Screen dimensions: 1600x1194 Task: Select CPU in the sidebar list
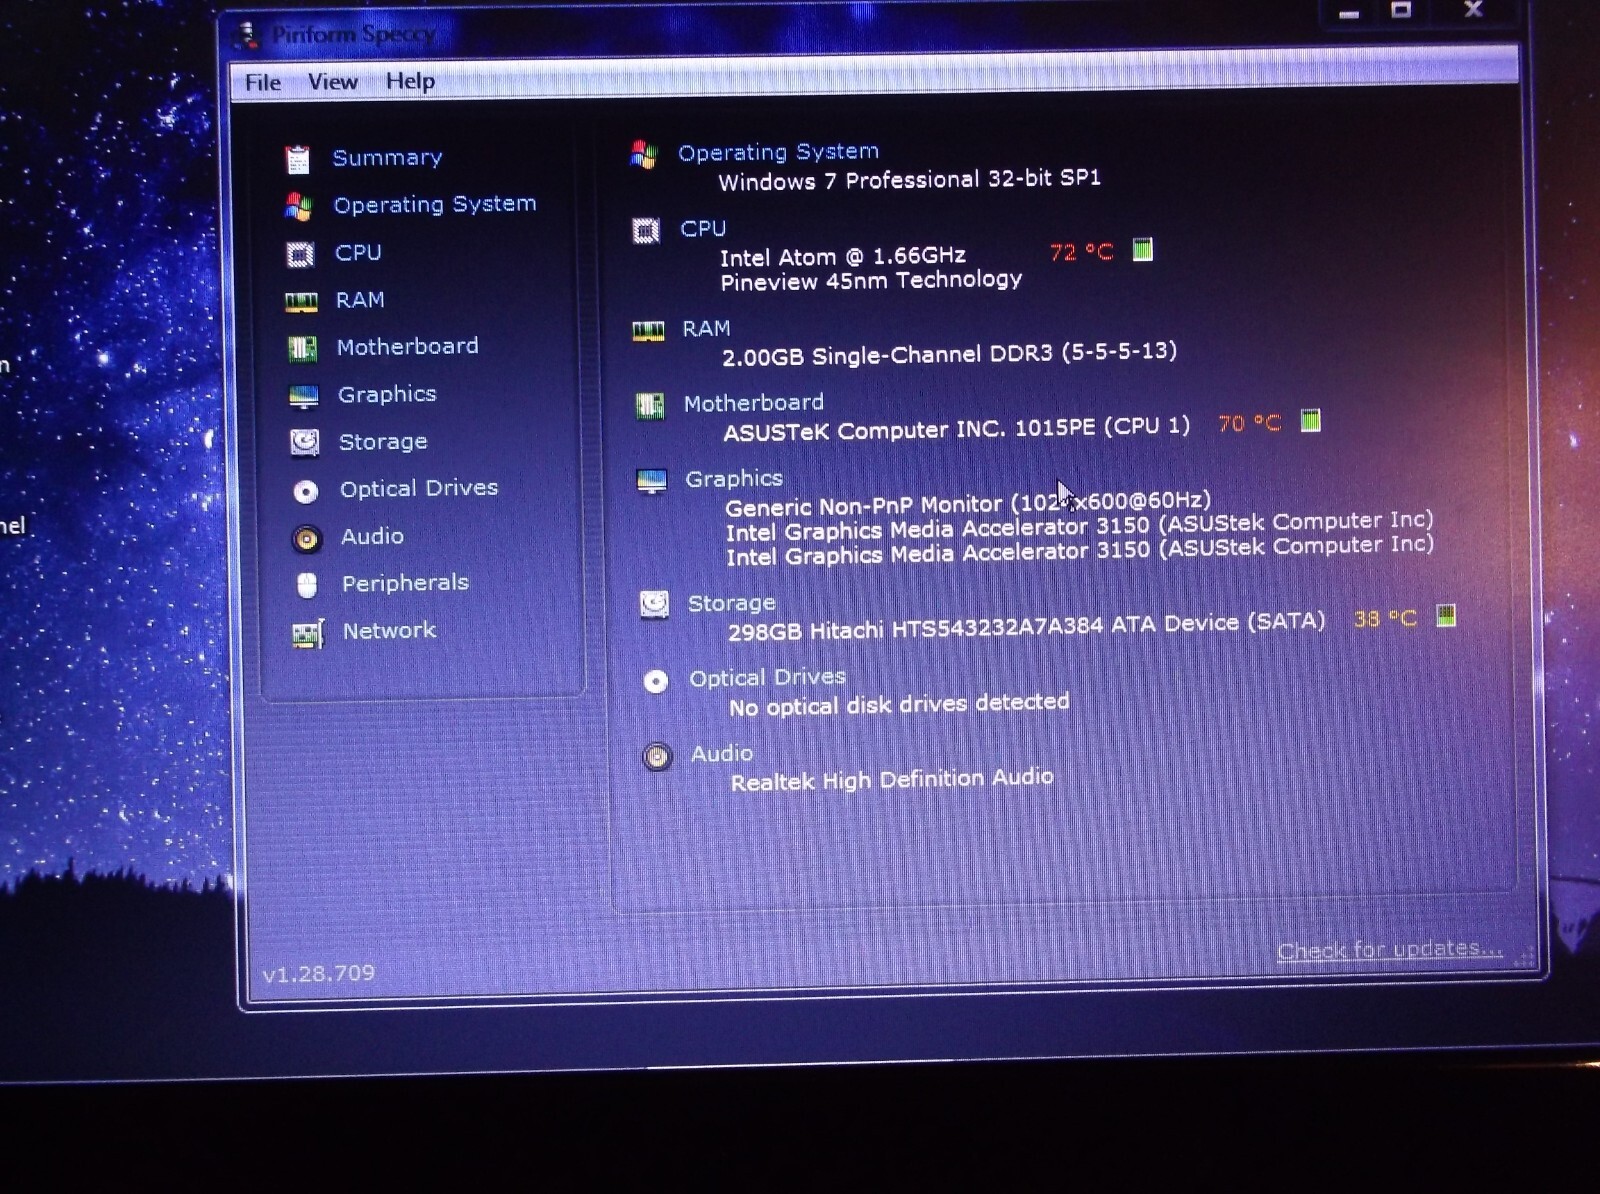358,252
